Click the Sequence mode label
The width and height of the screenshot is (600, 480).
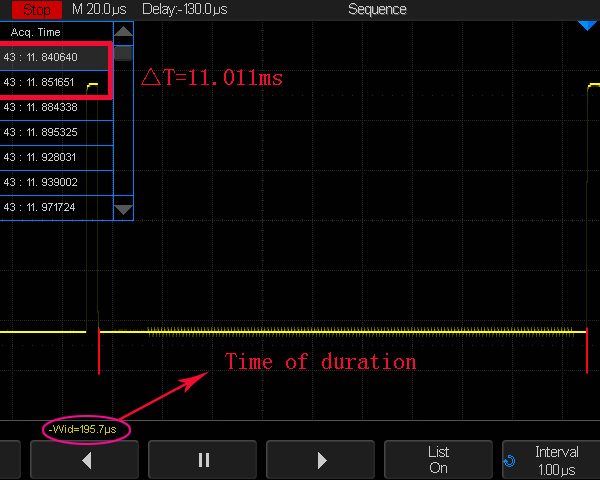(x=377, y=10)
